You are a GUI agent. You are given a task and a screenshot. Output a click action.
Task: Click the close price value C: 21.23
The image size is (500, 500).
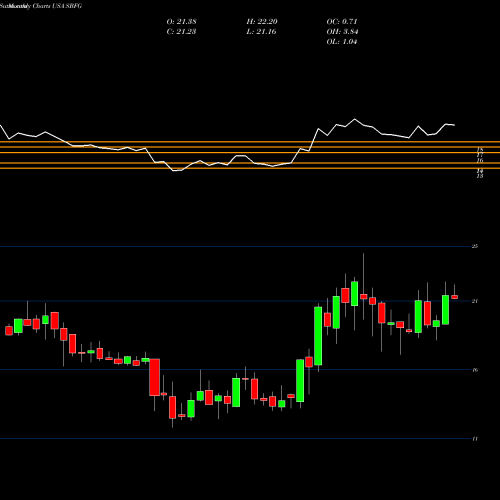(x=181, y=32)
